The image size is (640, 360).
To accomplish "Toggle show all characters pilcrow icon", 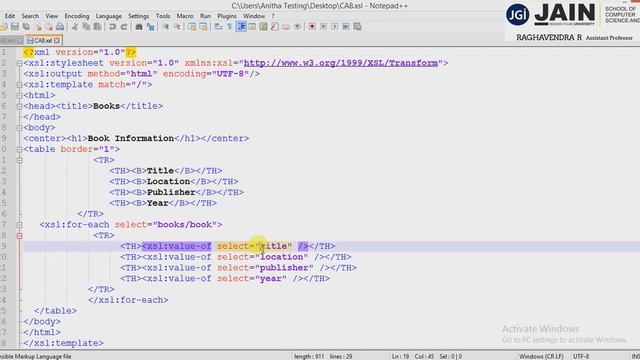I will click(x=229, y=27).
